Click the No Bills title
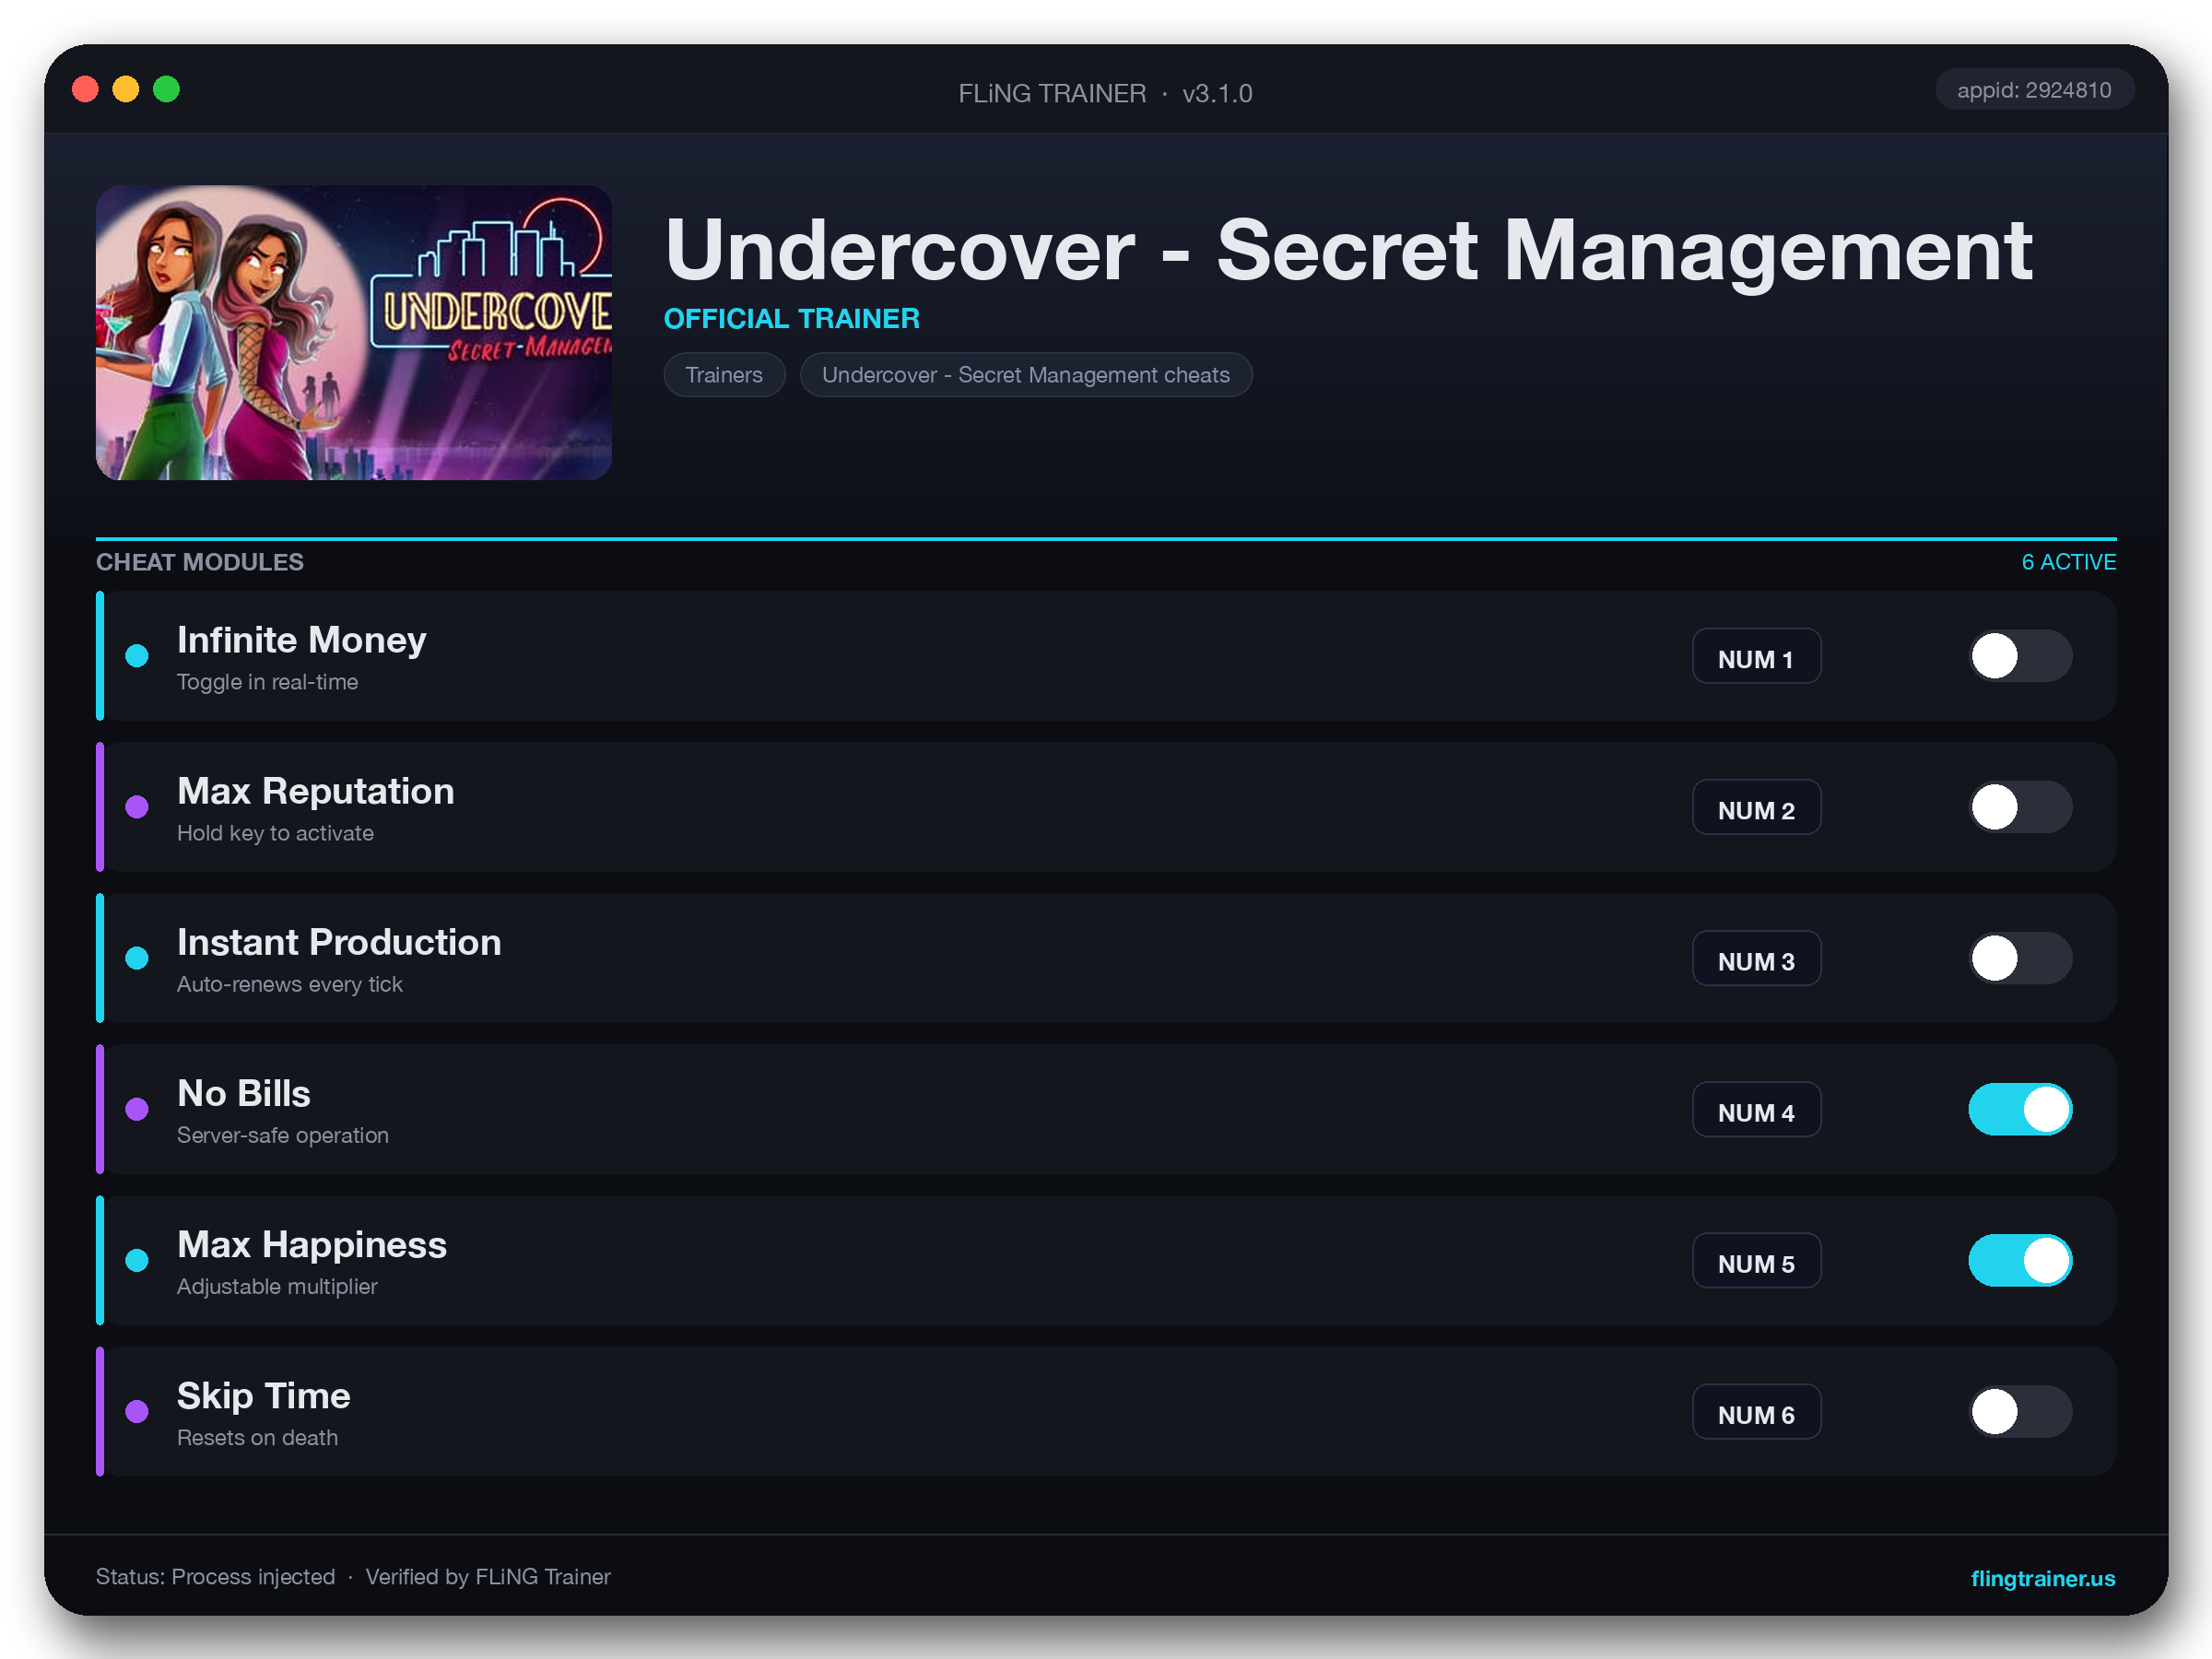 pos(244,1093)
